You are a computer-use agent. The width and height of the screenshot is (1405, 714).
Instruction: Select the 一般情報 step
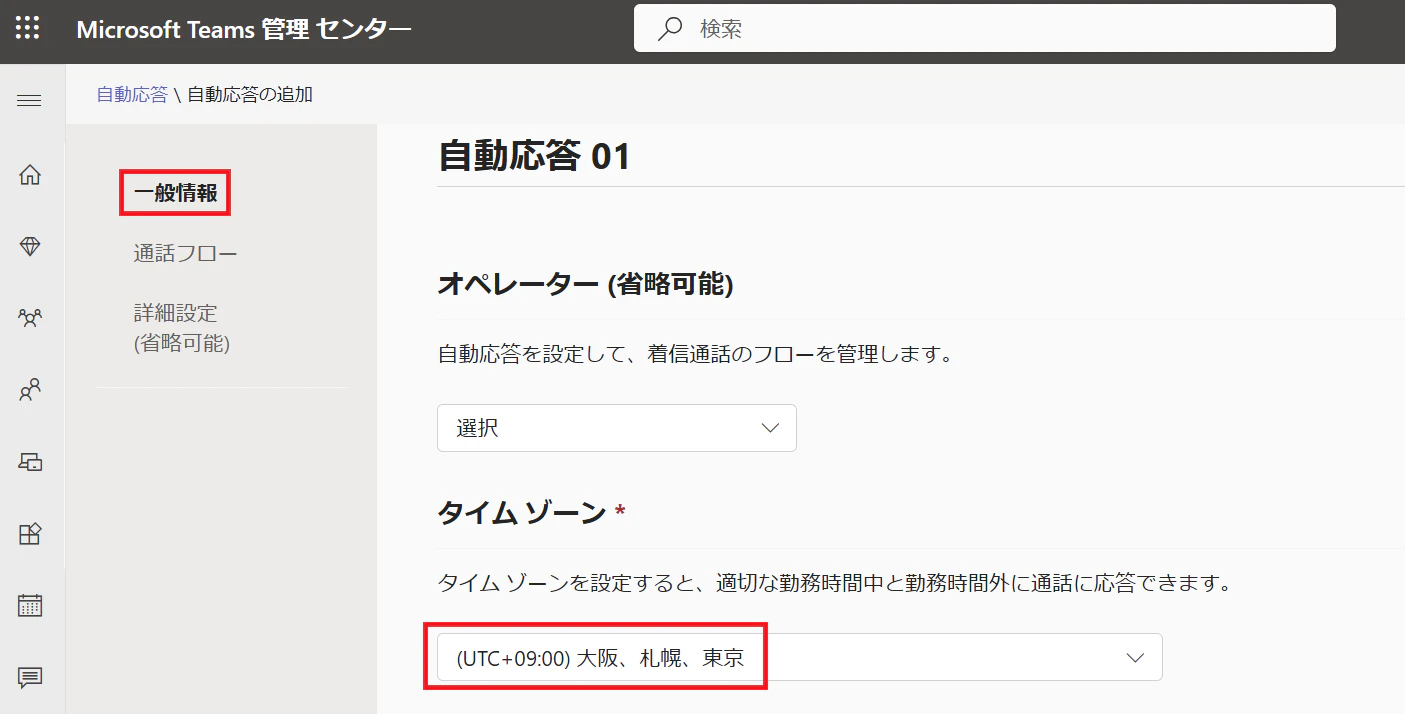click(x=176, y=193)
